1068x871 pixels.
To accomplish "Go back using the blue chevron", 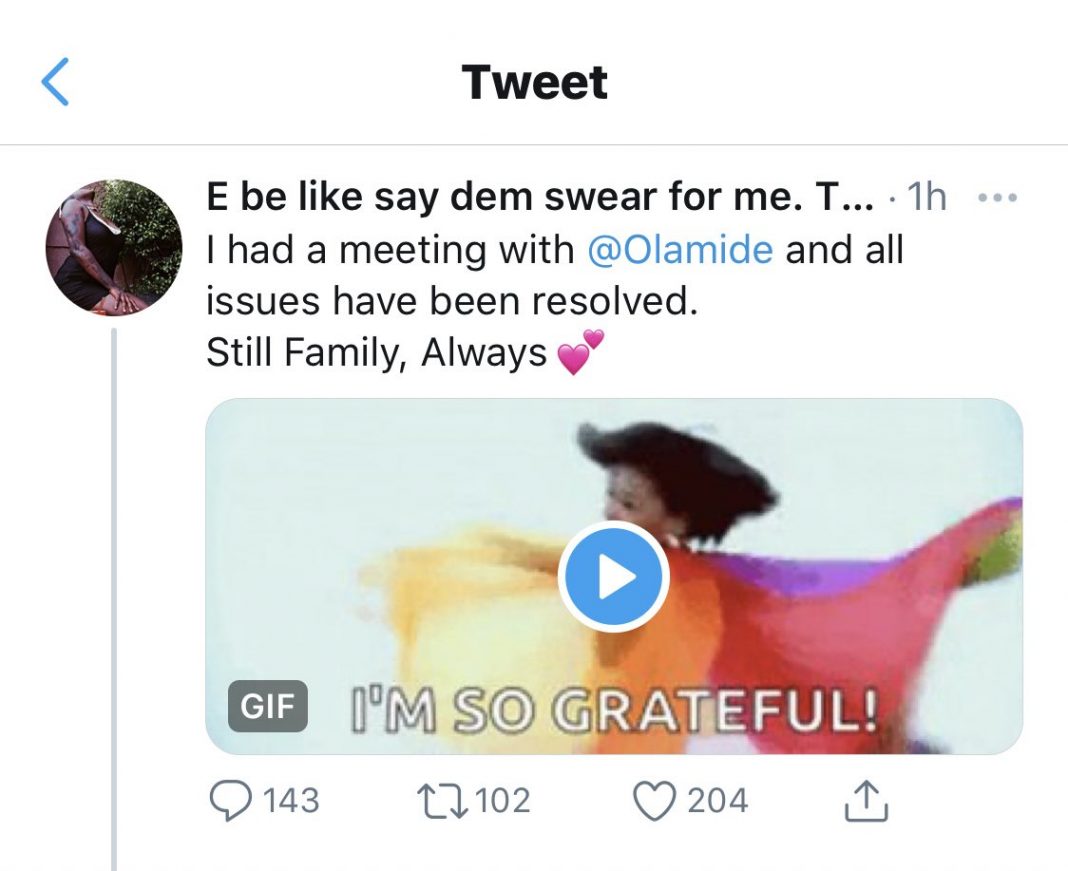I will (56, 82).
